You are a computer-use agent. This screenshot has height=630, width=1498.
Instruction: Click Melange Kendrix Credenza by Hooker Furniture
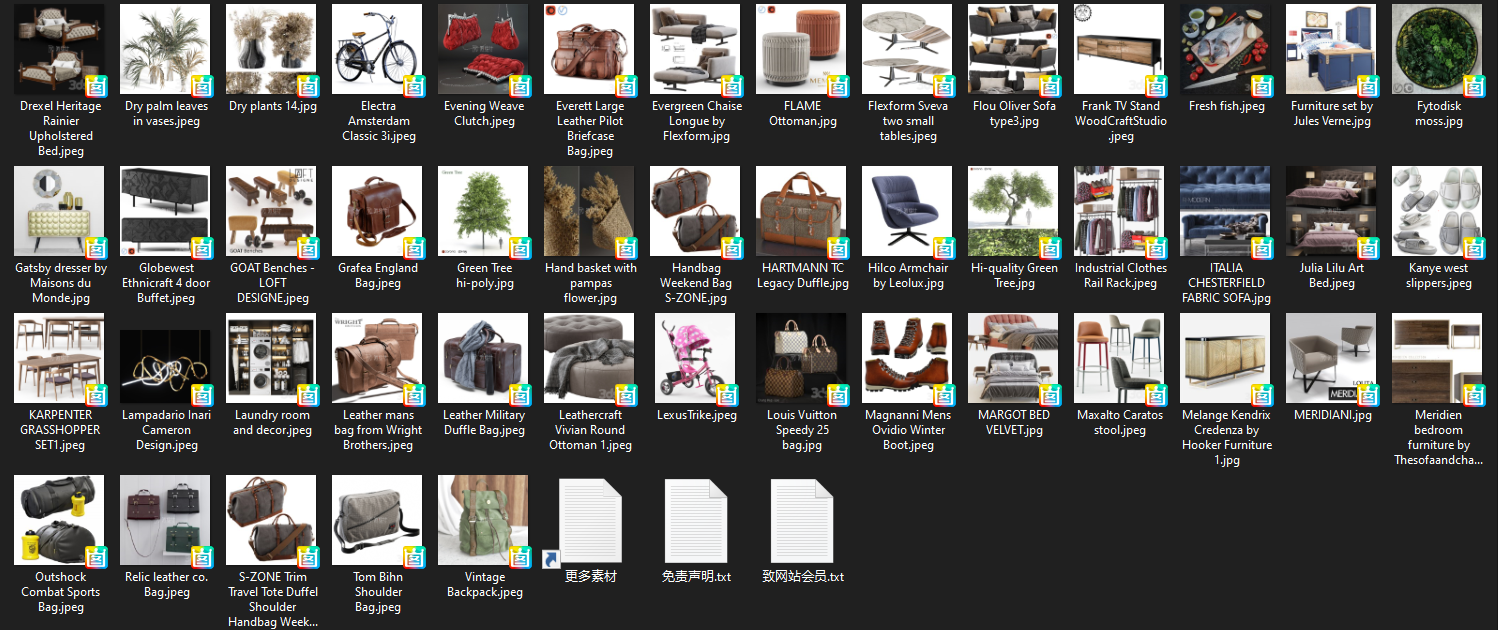[x=1226, y=358]
